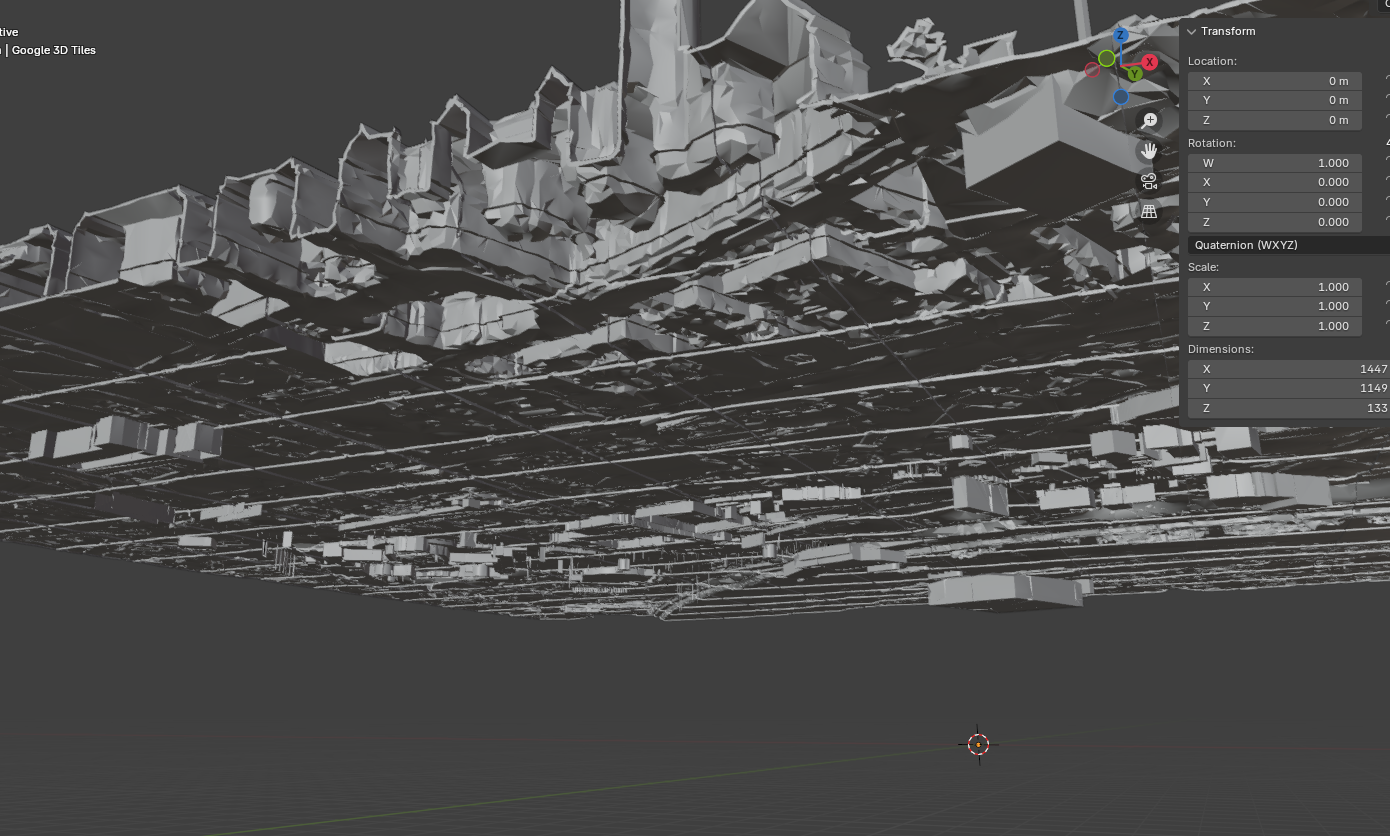Click the hand pan view icon
The height and width of the screenshot is (836, 1390).
click(1150, 151)
